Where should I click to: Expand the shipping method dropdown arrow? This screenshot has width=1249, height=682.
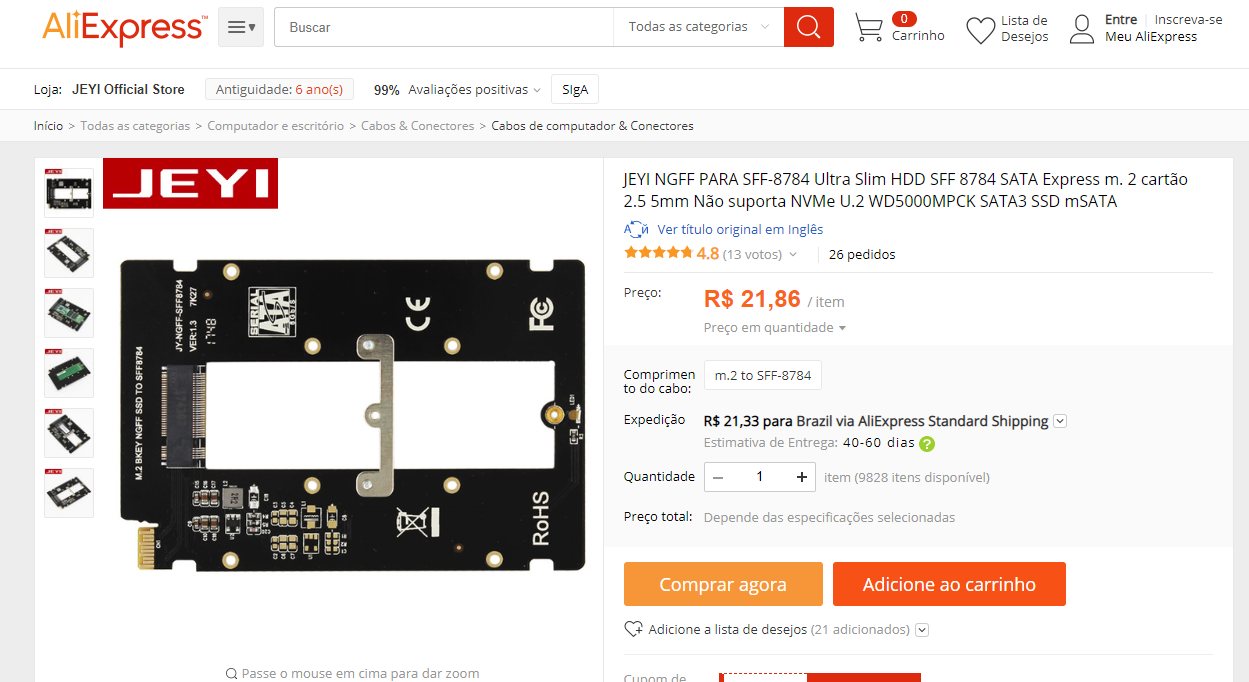(x=1060, y=421)
